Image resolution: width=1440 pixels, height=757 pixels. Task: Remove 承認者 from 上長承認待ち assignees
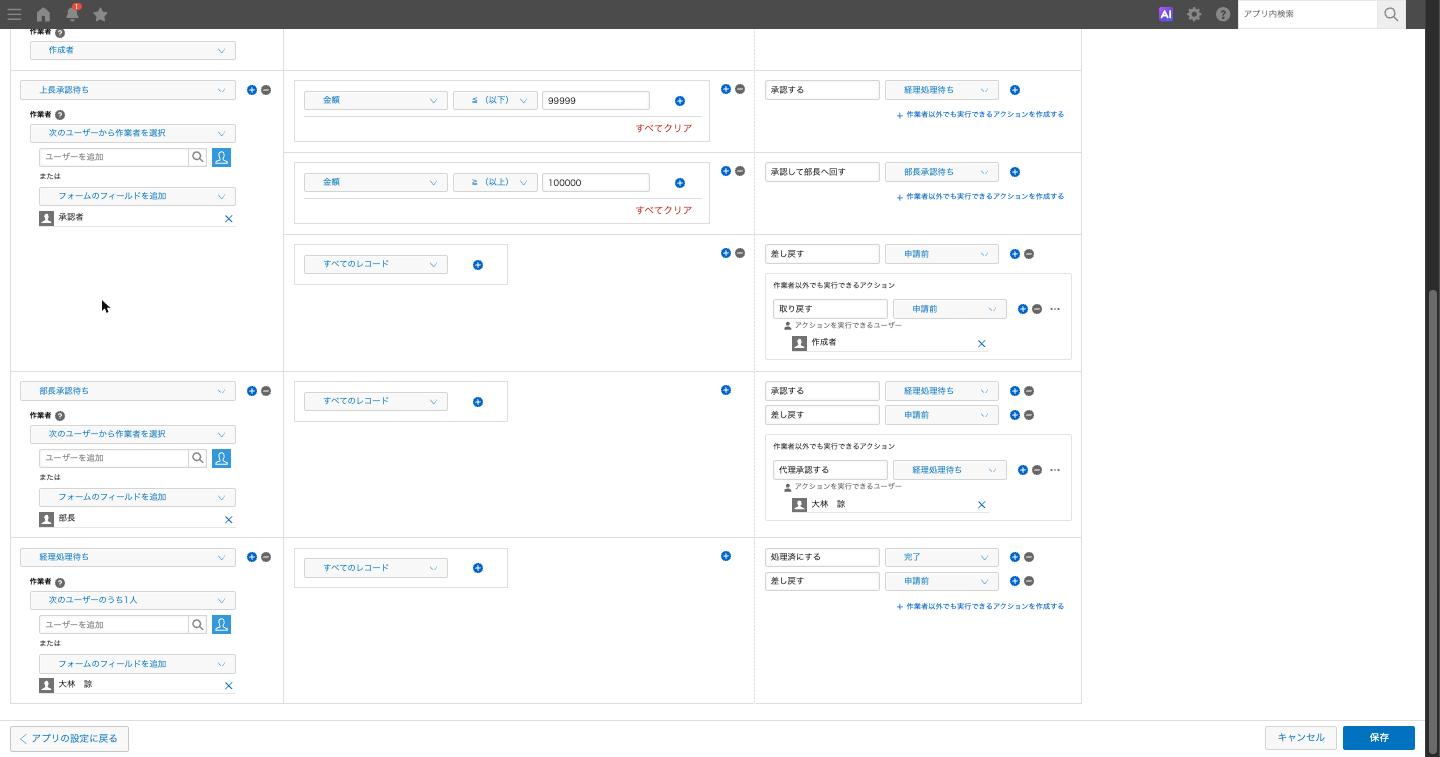(228, 218)
